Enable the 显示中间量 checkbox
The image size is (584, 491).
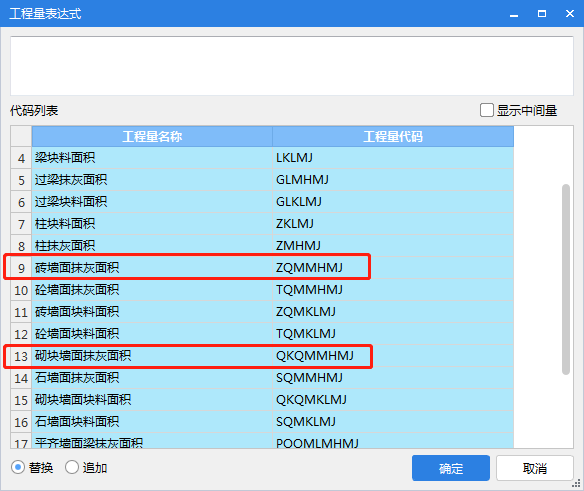(486, 110)
